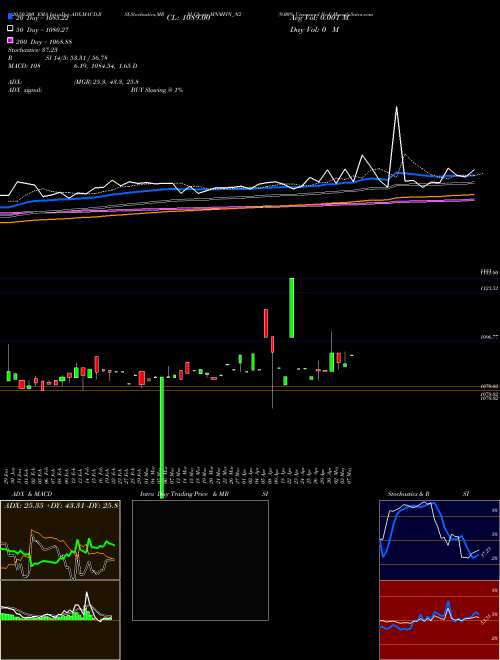The width and height of the screenshot is (500, 660).
Task: Select the 20 Day moving average value
Action: (43, 18)
